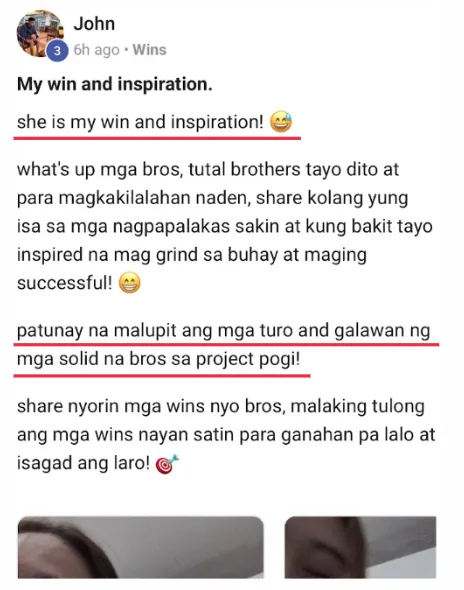Click the text isagad ang laro
This screenshot has width=464, height=590.
pyautogui.click(x=84, y=463)
